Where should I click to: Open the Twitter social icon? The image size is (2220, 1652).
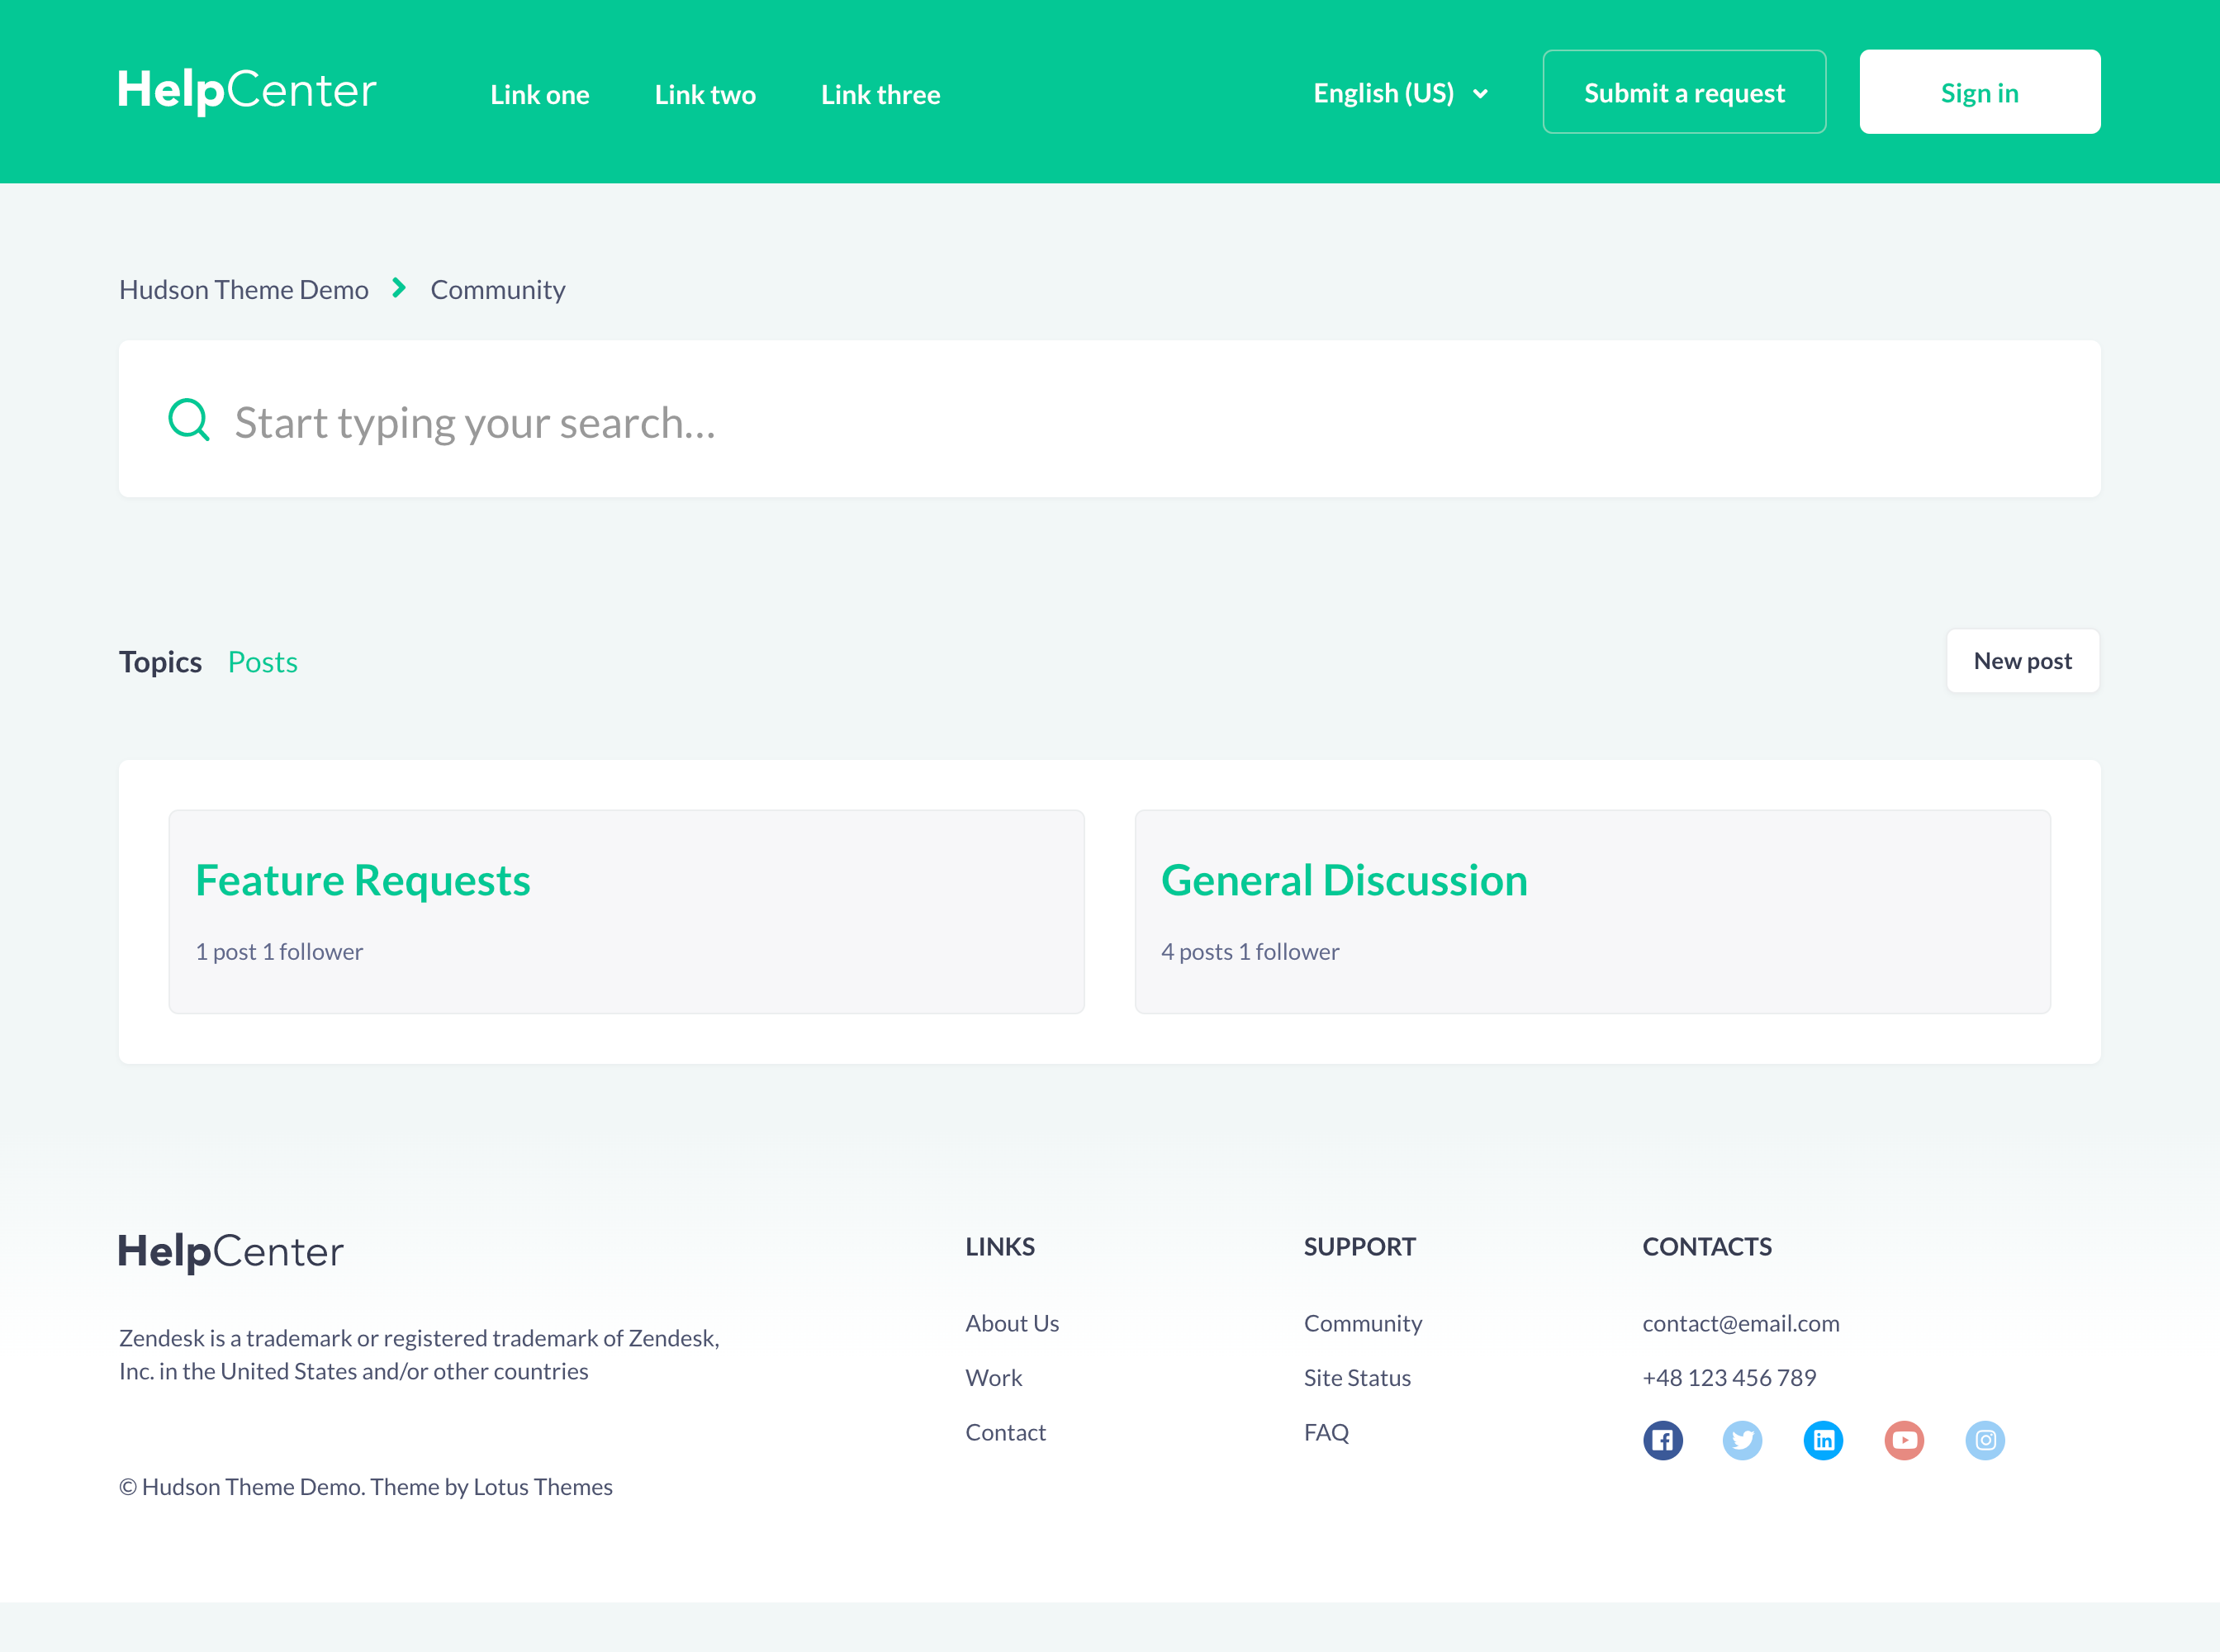coord(1742,1440)
